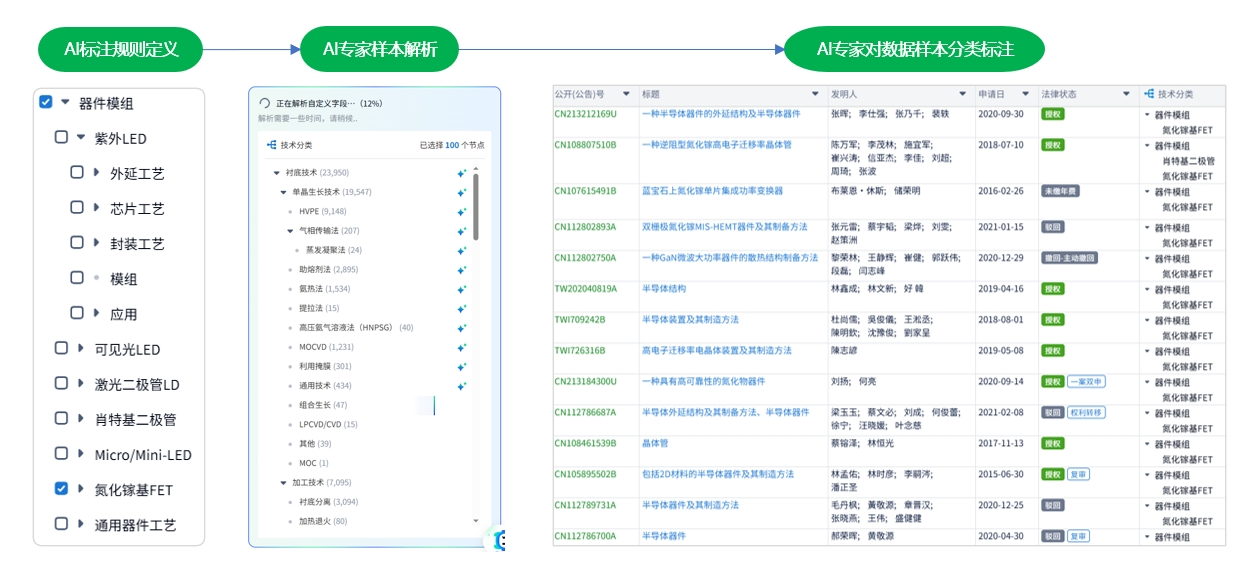
Task: Open the 申请日 column dropdown arrow
Action: pos(1025,95)
